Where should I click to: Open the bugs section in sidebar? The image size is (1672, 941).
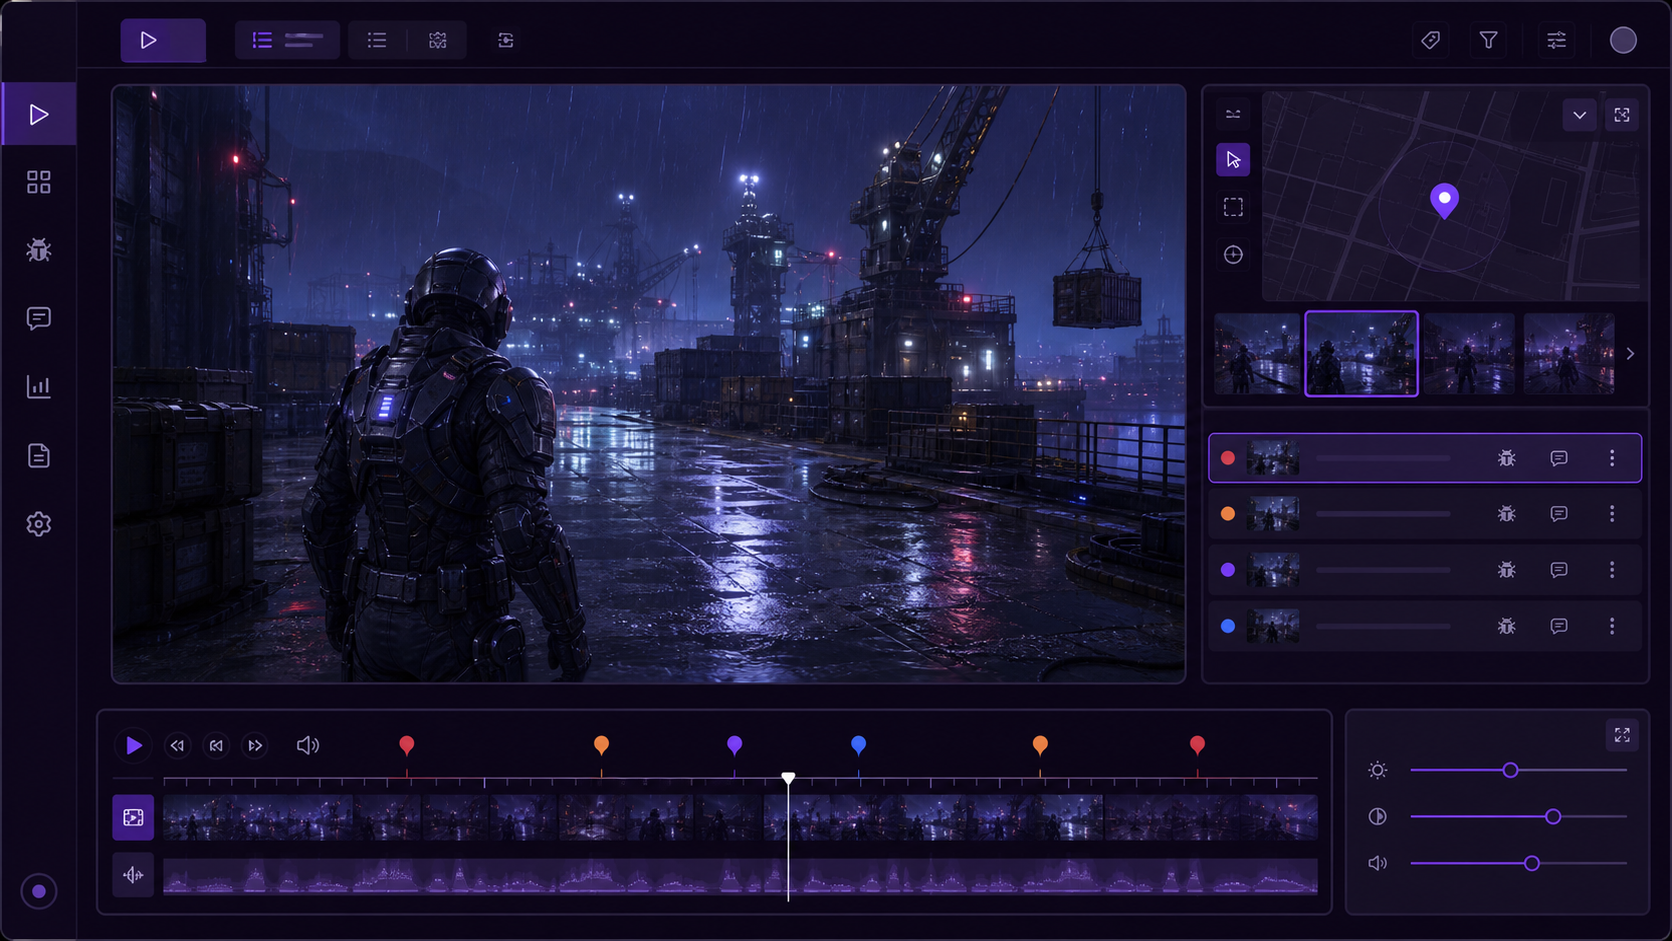(x=39, y=250)
